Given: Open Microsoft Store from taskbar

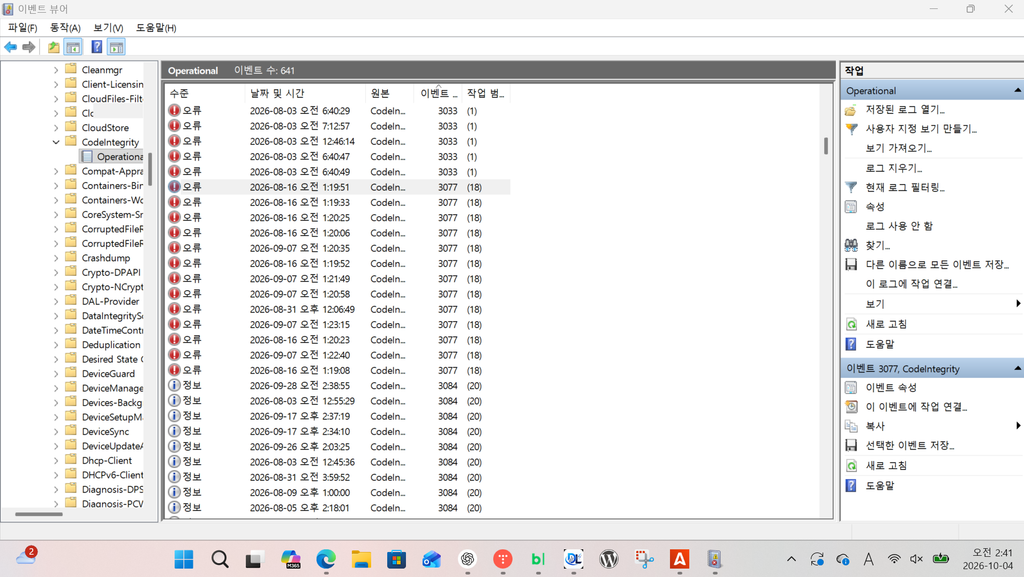Looking at the screenshot, I should click(x=396, y=559).
